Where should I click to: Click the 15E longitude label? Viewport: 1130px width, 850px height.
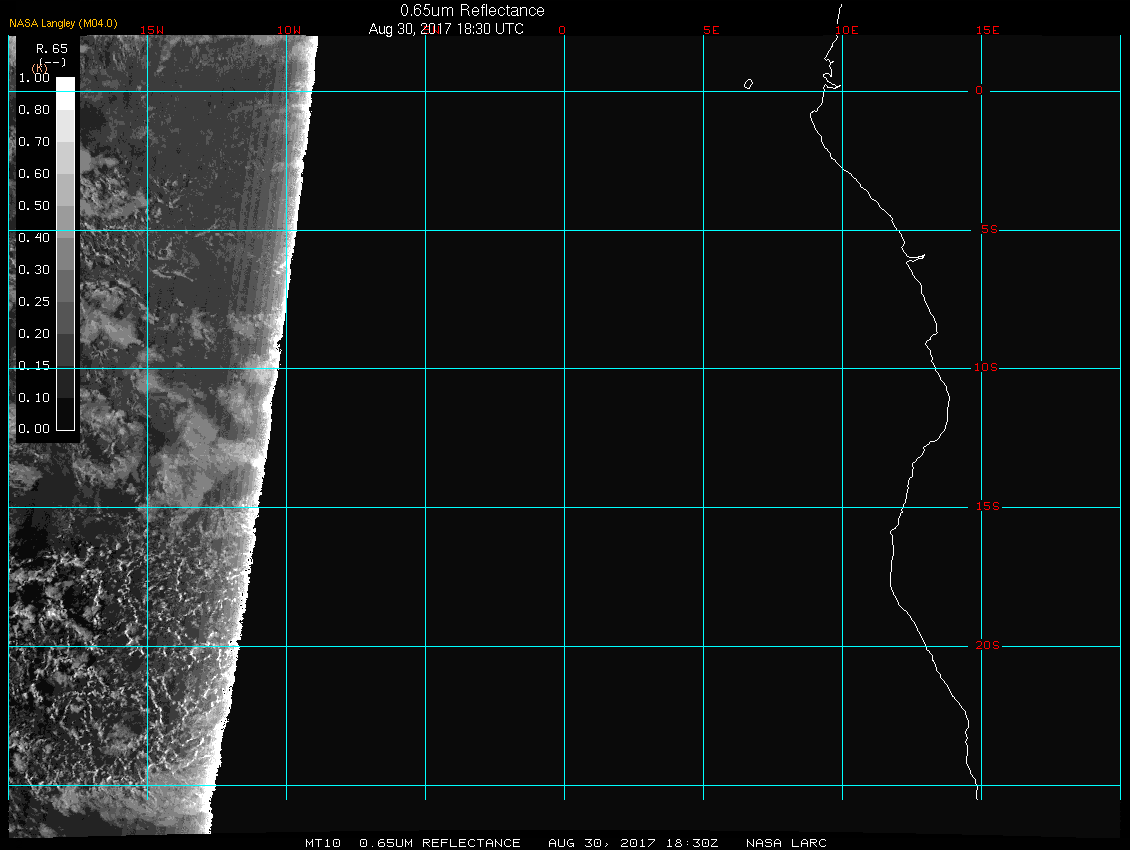987,30
